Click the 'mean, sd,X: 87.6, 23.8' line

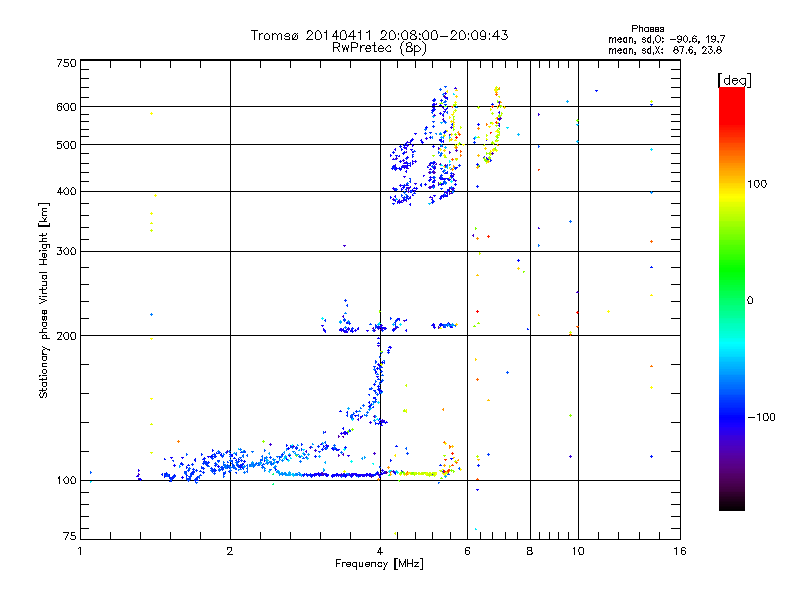tap(665, 50)
